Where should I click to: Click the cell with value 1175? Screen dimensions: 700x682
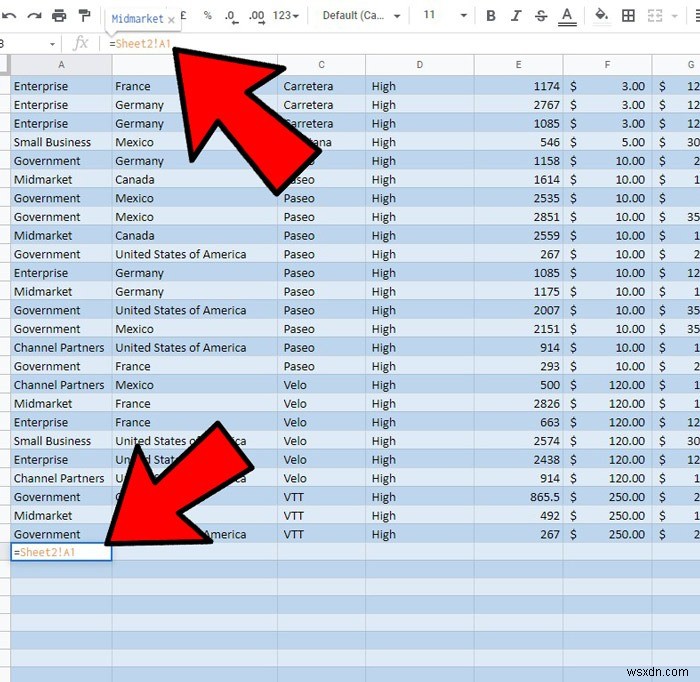click(518, 291)
